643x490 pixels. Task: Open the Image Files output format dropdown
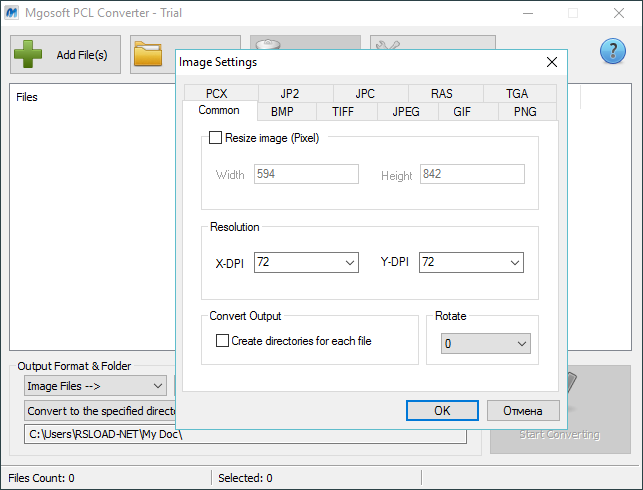point(95,385)
